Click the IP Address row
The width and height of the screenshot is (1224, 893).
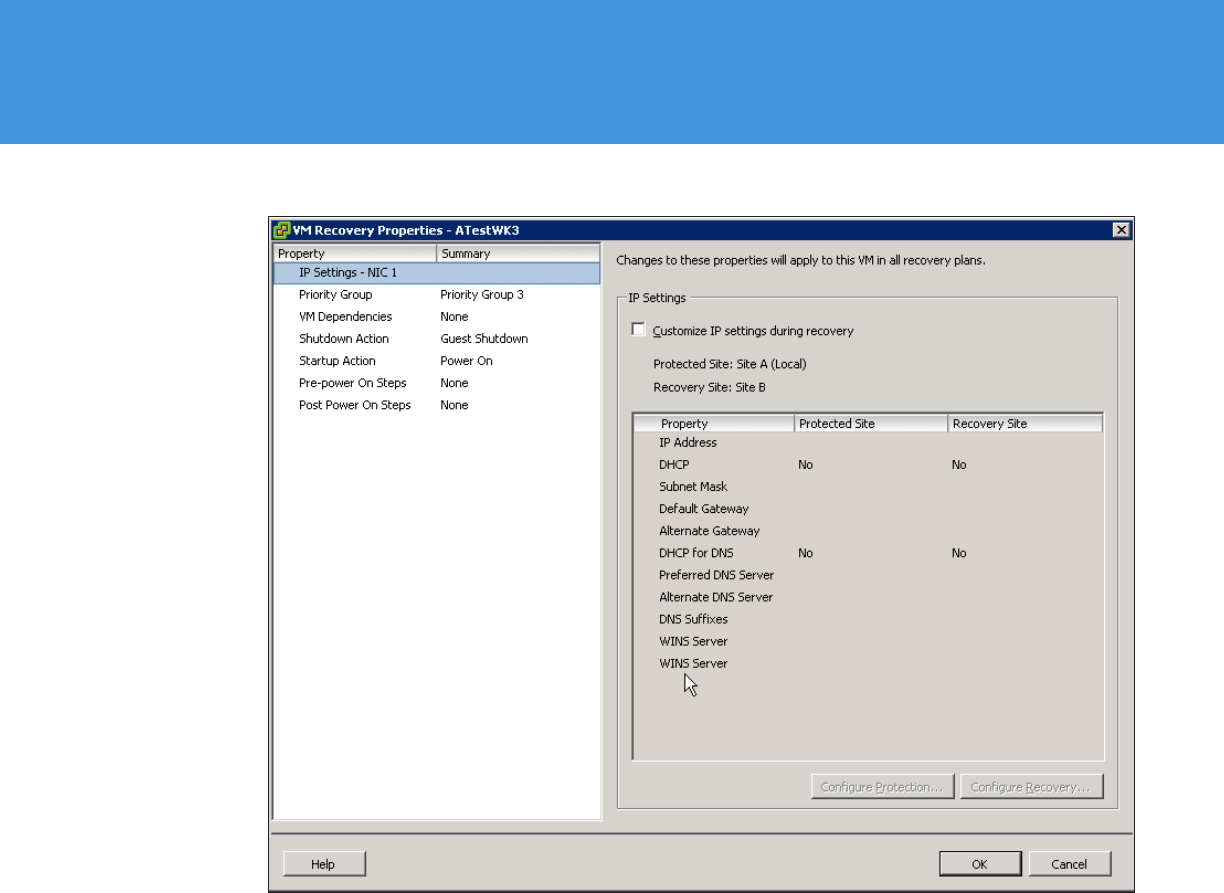868,442
